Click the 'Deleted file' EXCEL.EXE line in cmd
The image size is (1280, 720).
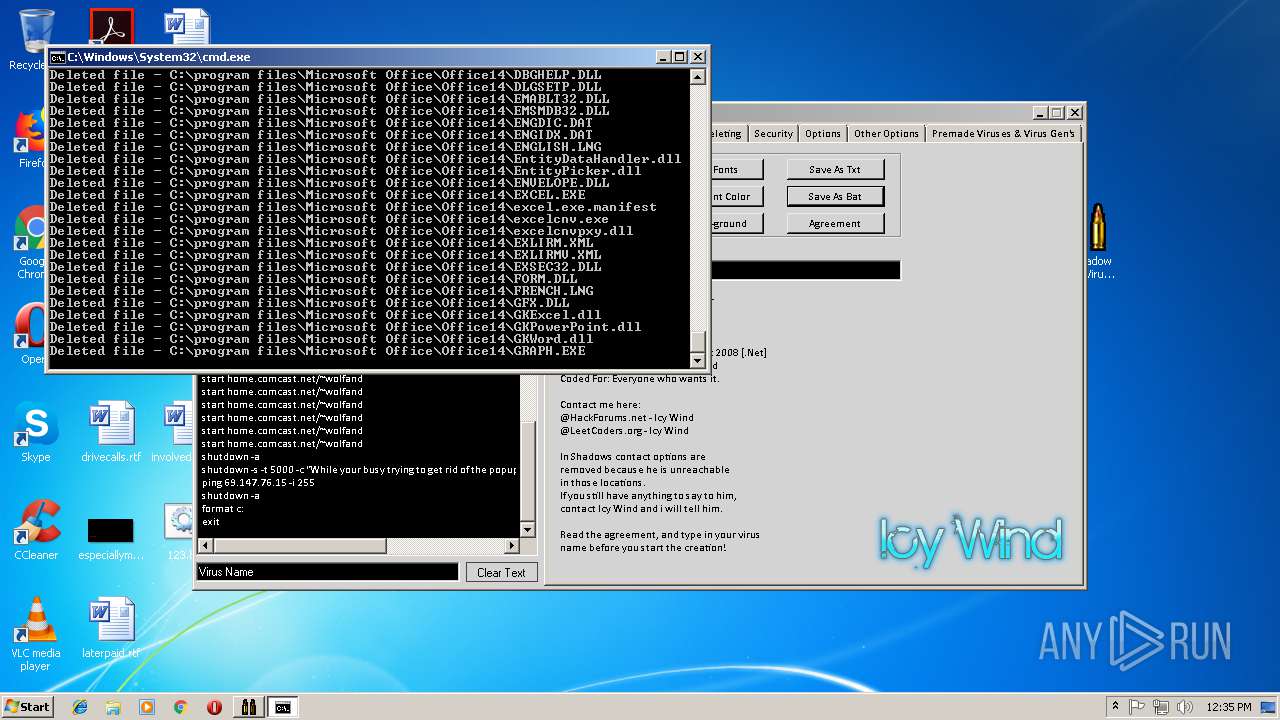click(x=317, y=195)
